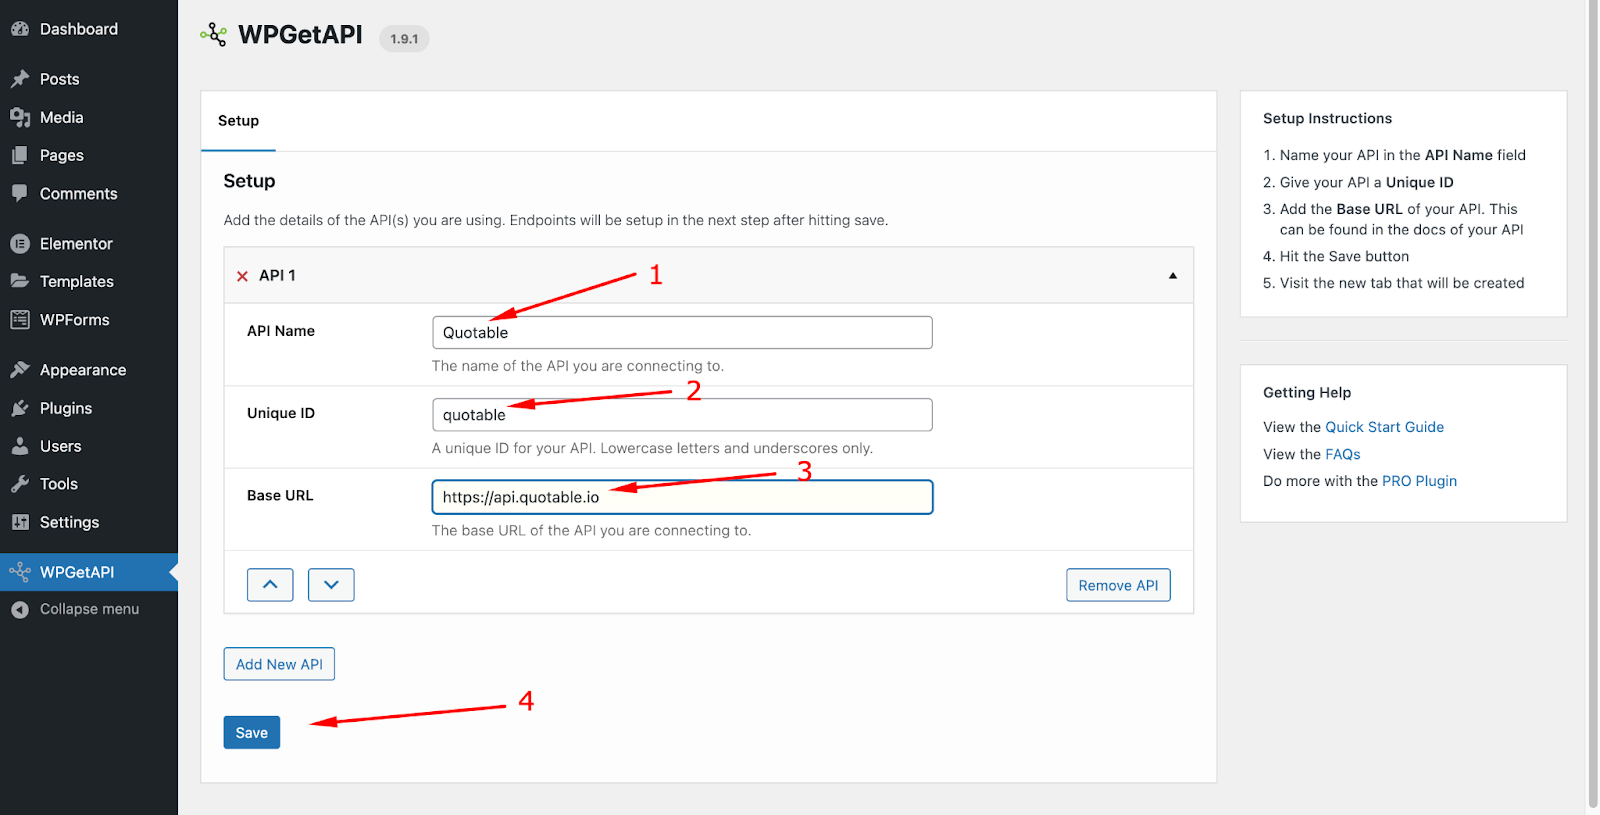The image size is (1600, 815).
Task: Focus the Unique ID input field
Action: tap(682, 415)
